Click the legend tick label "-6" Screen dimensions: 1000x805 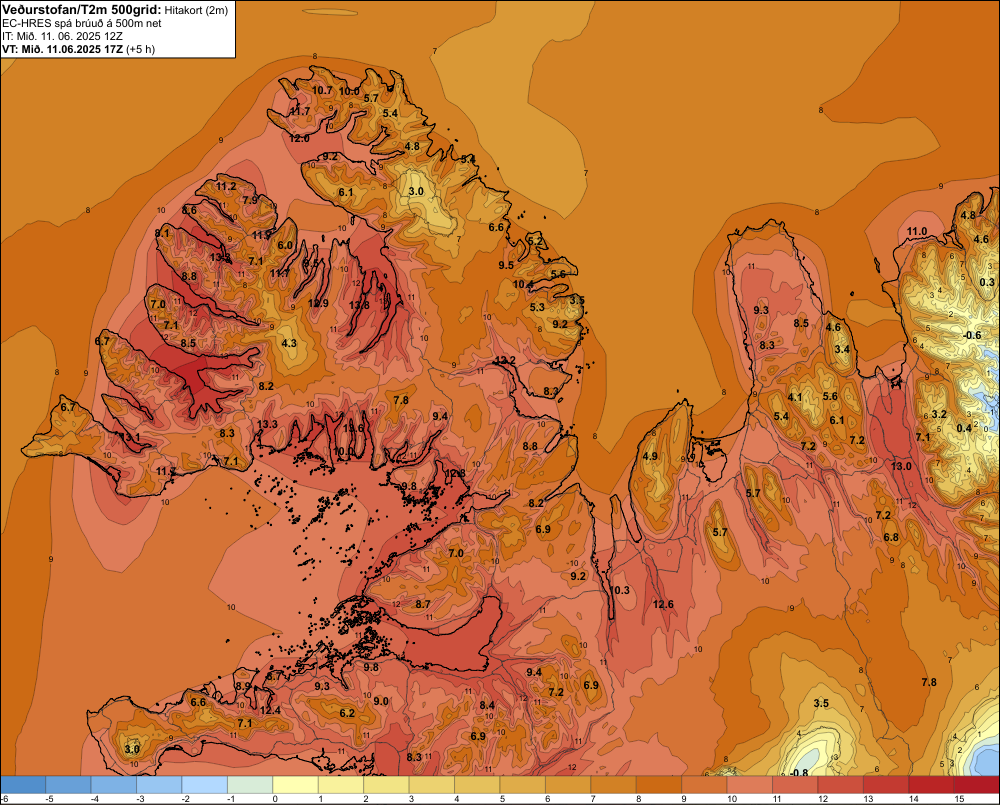click(4, 799)
